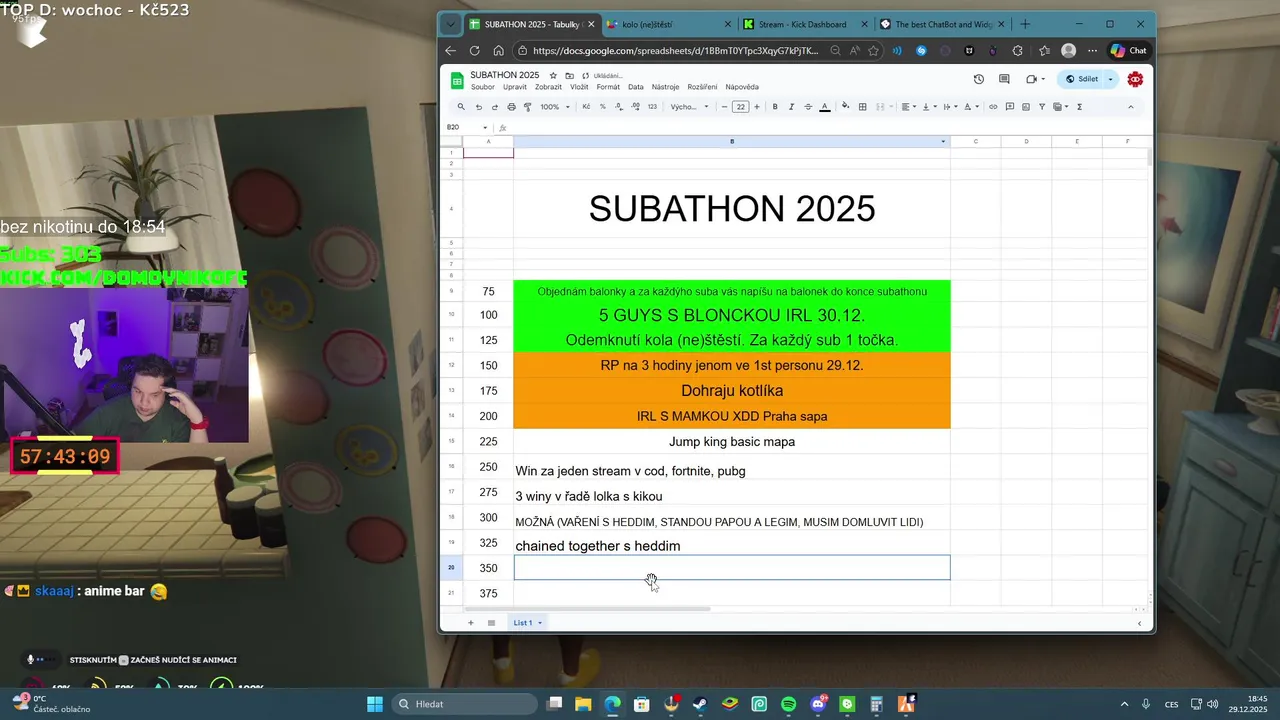Image resolution: width=1280 pixels, height=720 pixels.
Task: Insert chart icon in toolbar
Action: point(1026,107)
